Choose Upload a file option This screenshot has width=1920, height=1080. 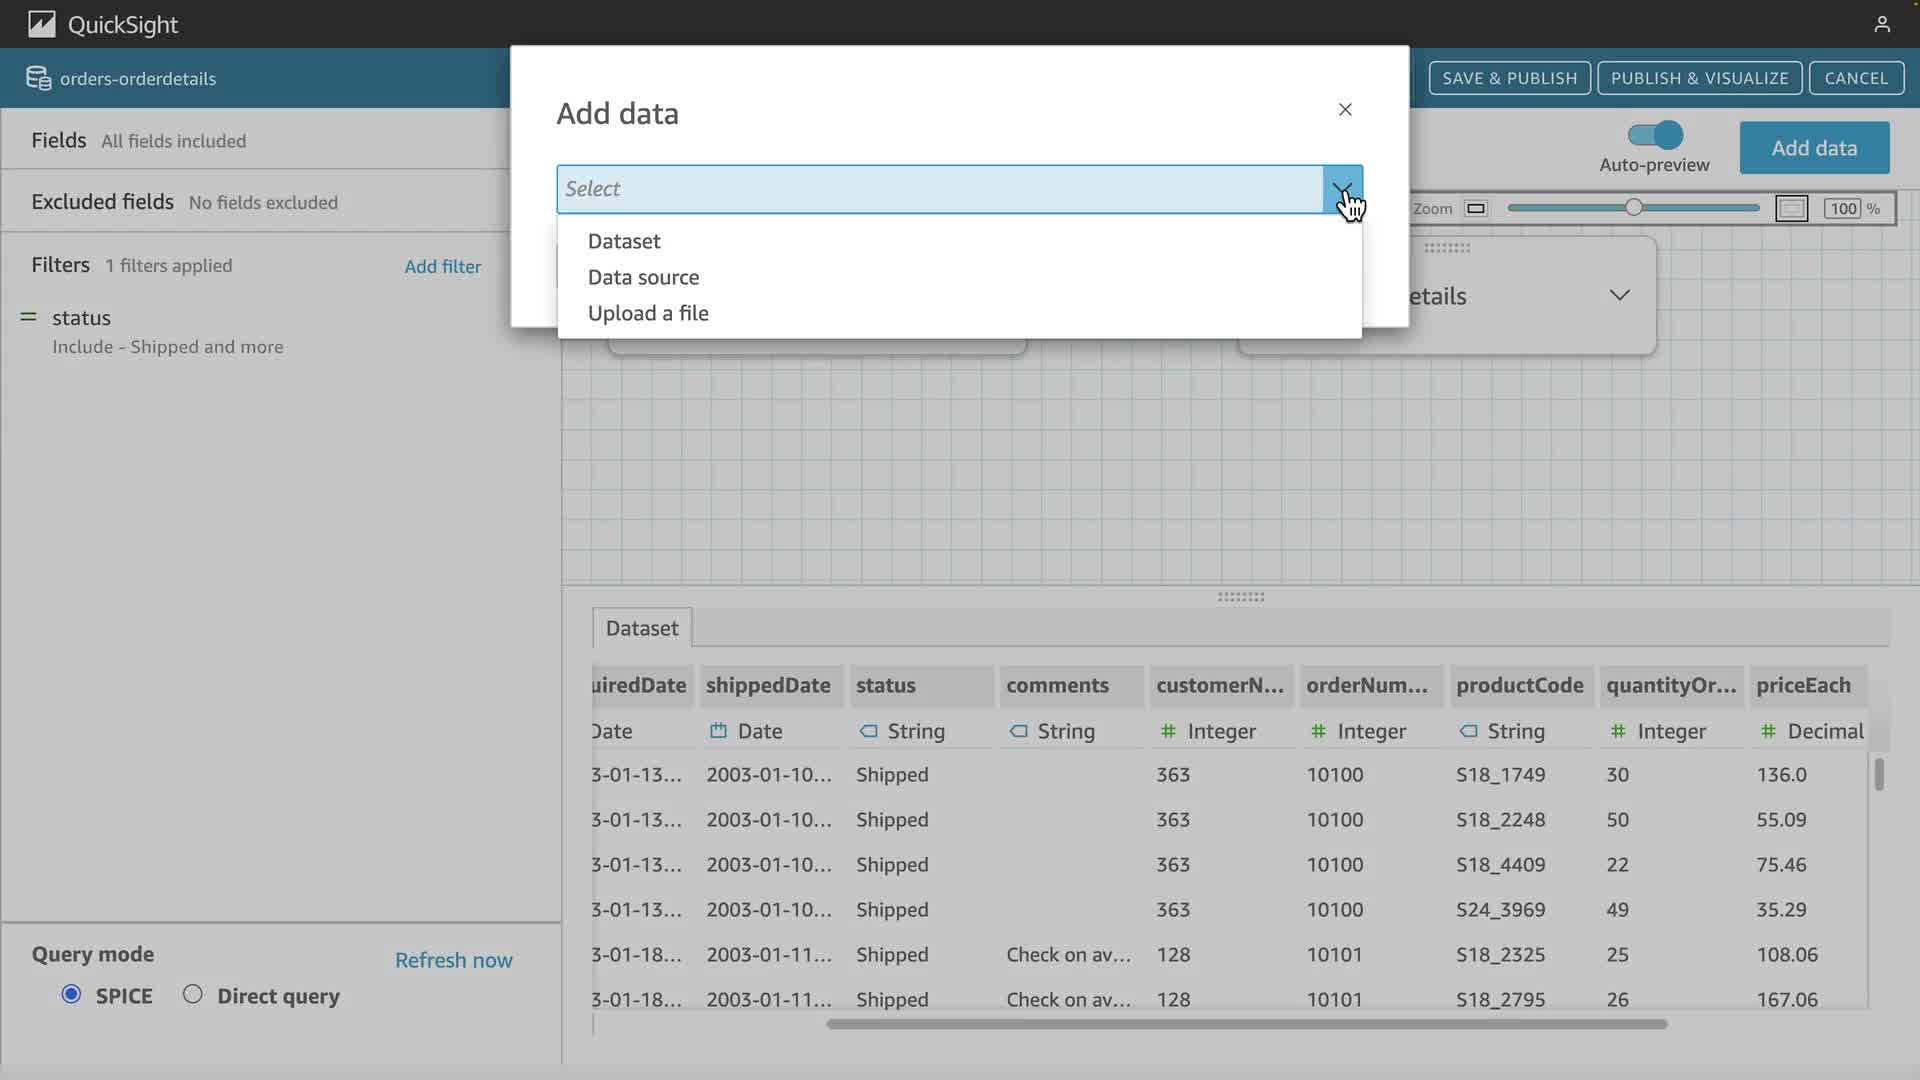point(648,313)
